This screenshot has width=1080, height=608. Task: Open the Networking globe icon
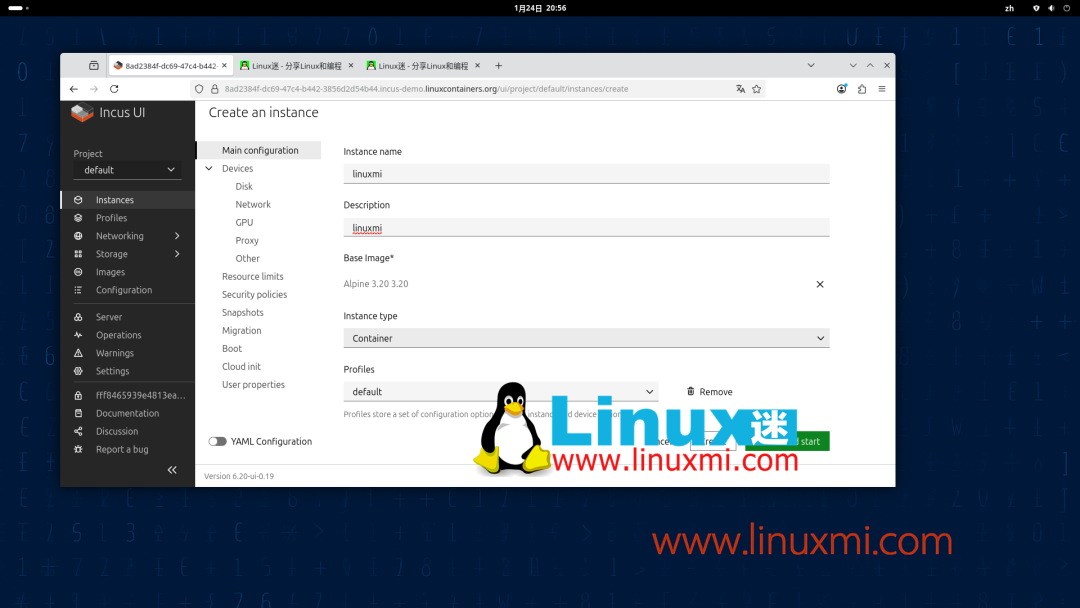[78, 235]
